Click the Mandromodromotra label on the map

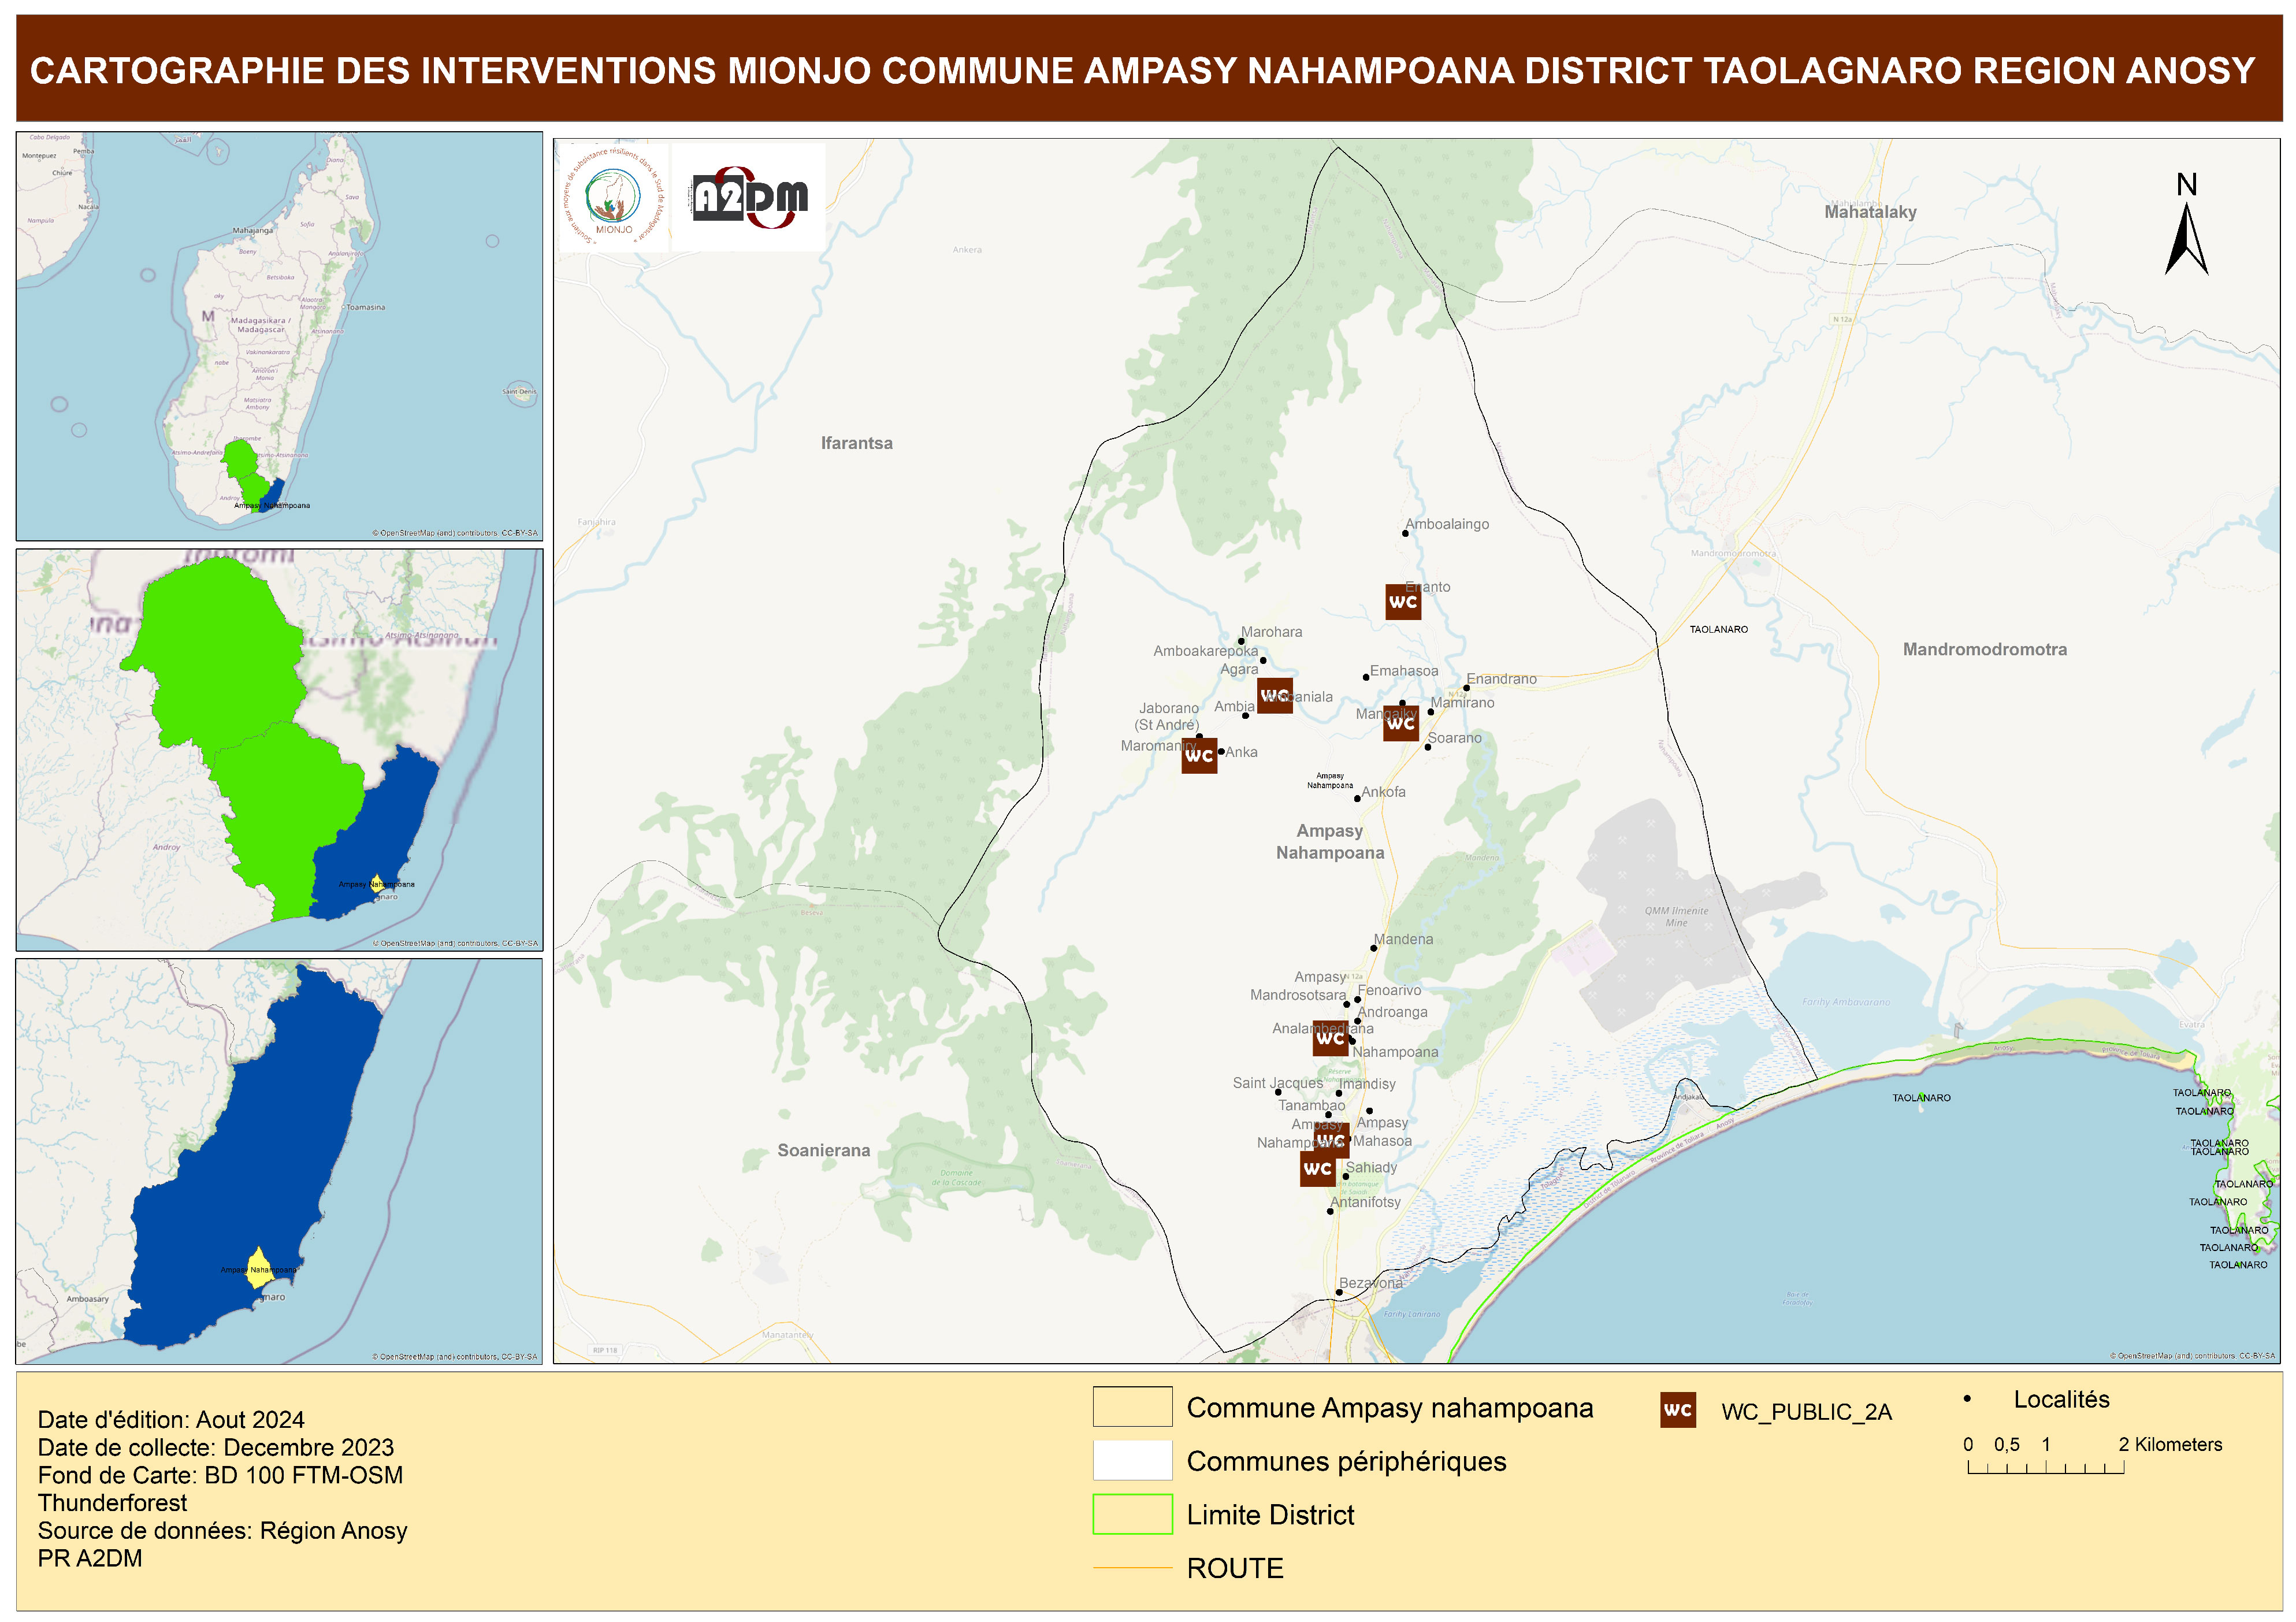coord(1984,649)
